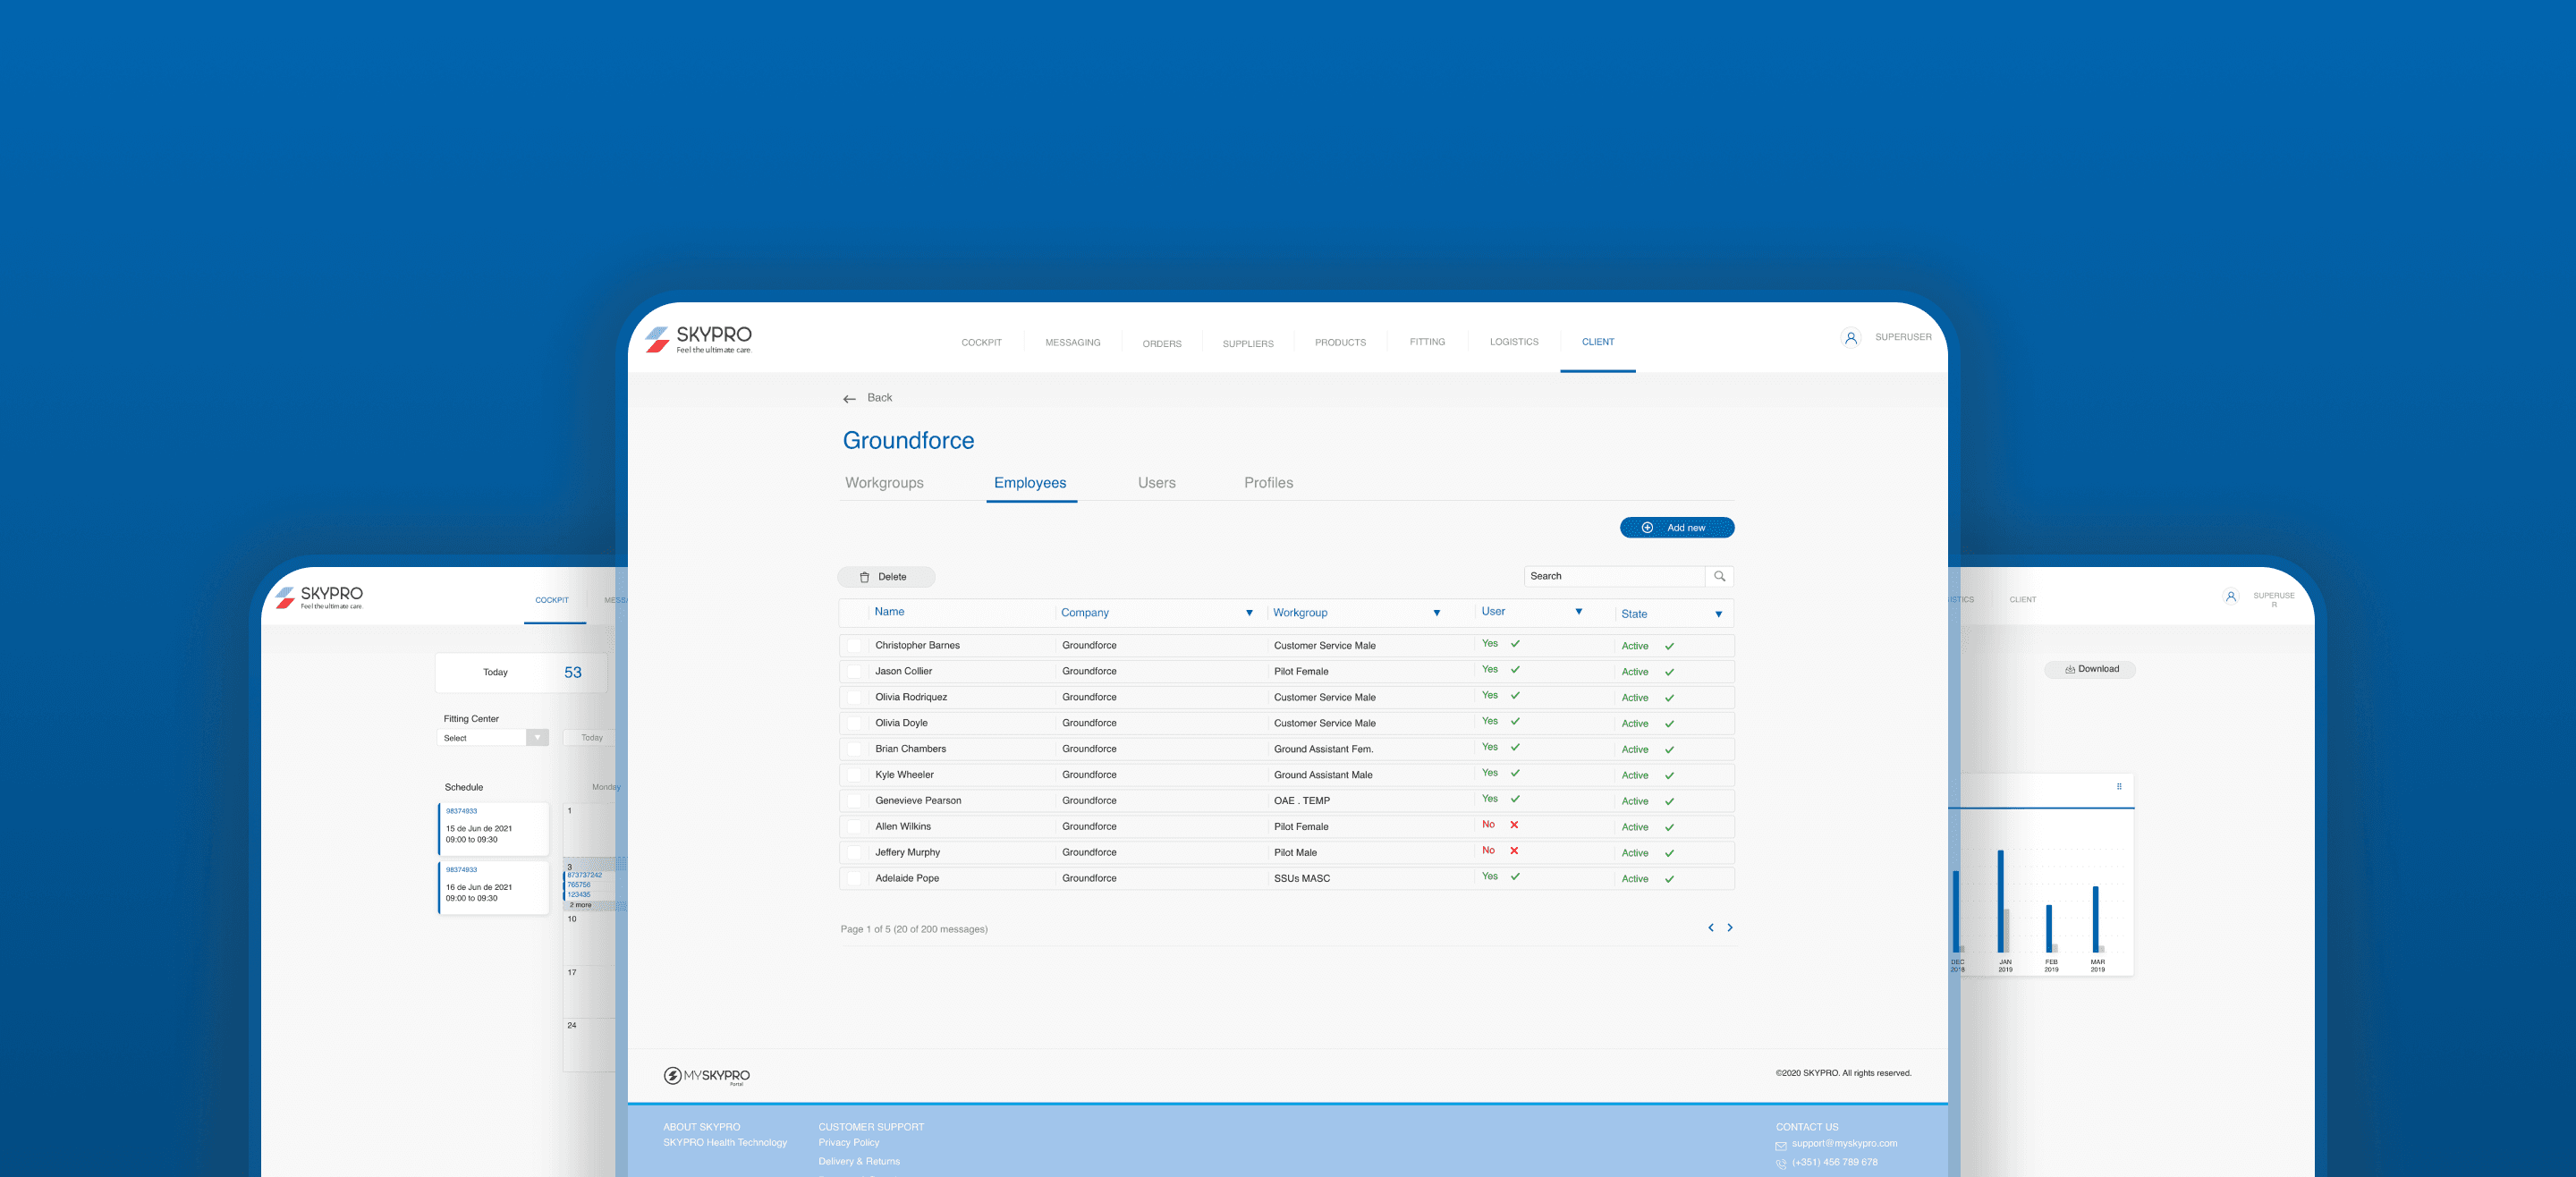The height and width of the screenshot is (1177, 2576).
Task: Click the Delete button
Action: [x=885, y=577]
